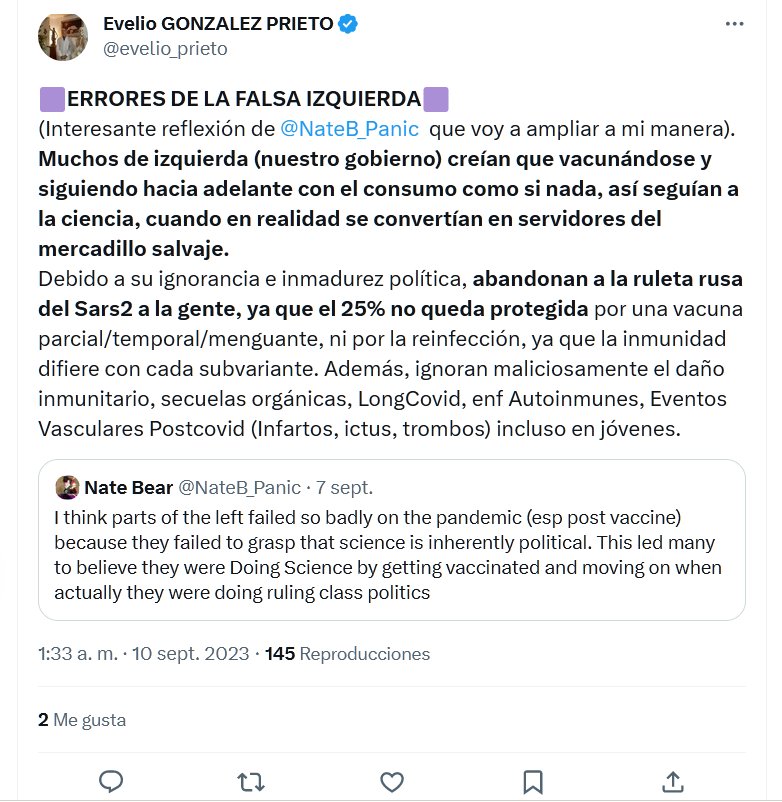Bookmark this tweet

(533, 780)
